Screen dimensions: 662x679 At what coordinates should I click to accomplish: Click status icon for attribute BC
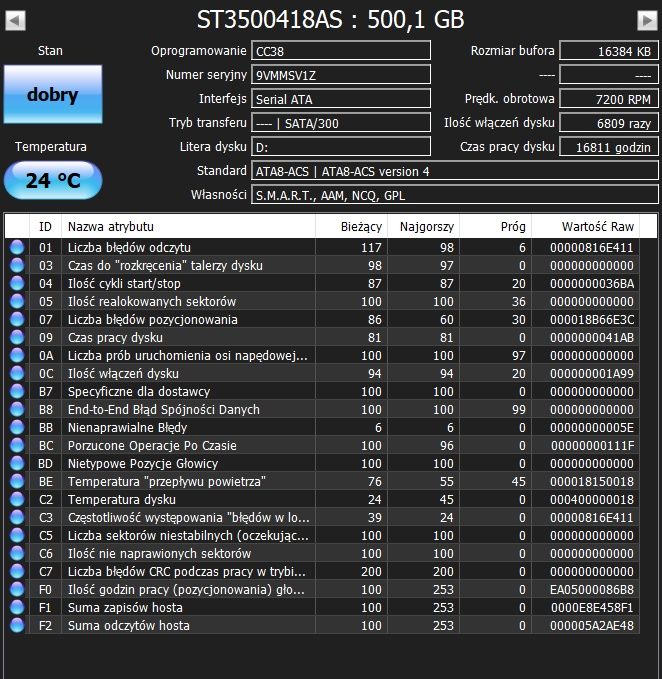point(17,445)
